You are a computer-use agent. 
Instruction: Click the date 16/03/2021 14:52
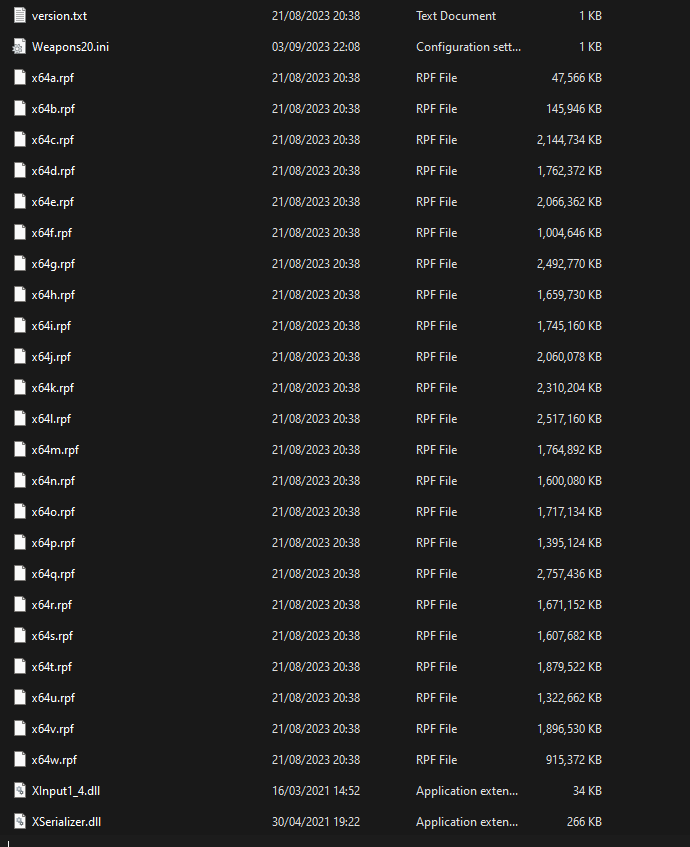pyautogui.click(x=316, y=791)
